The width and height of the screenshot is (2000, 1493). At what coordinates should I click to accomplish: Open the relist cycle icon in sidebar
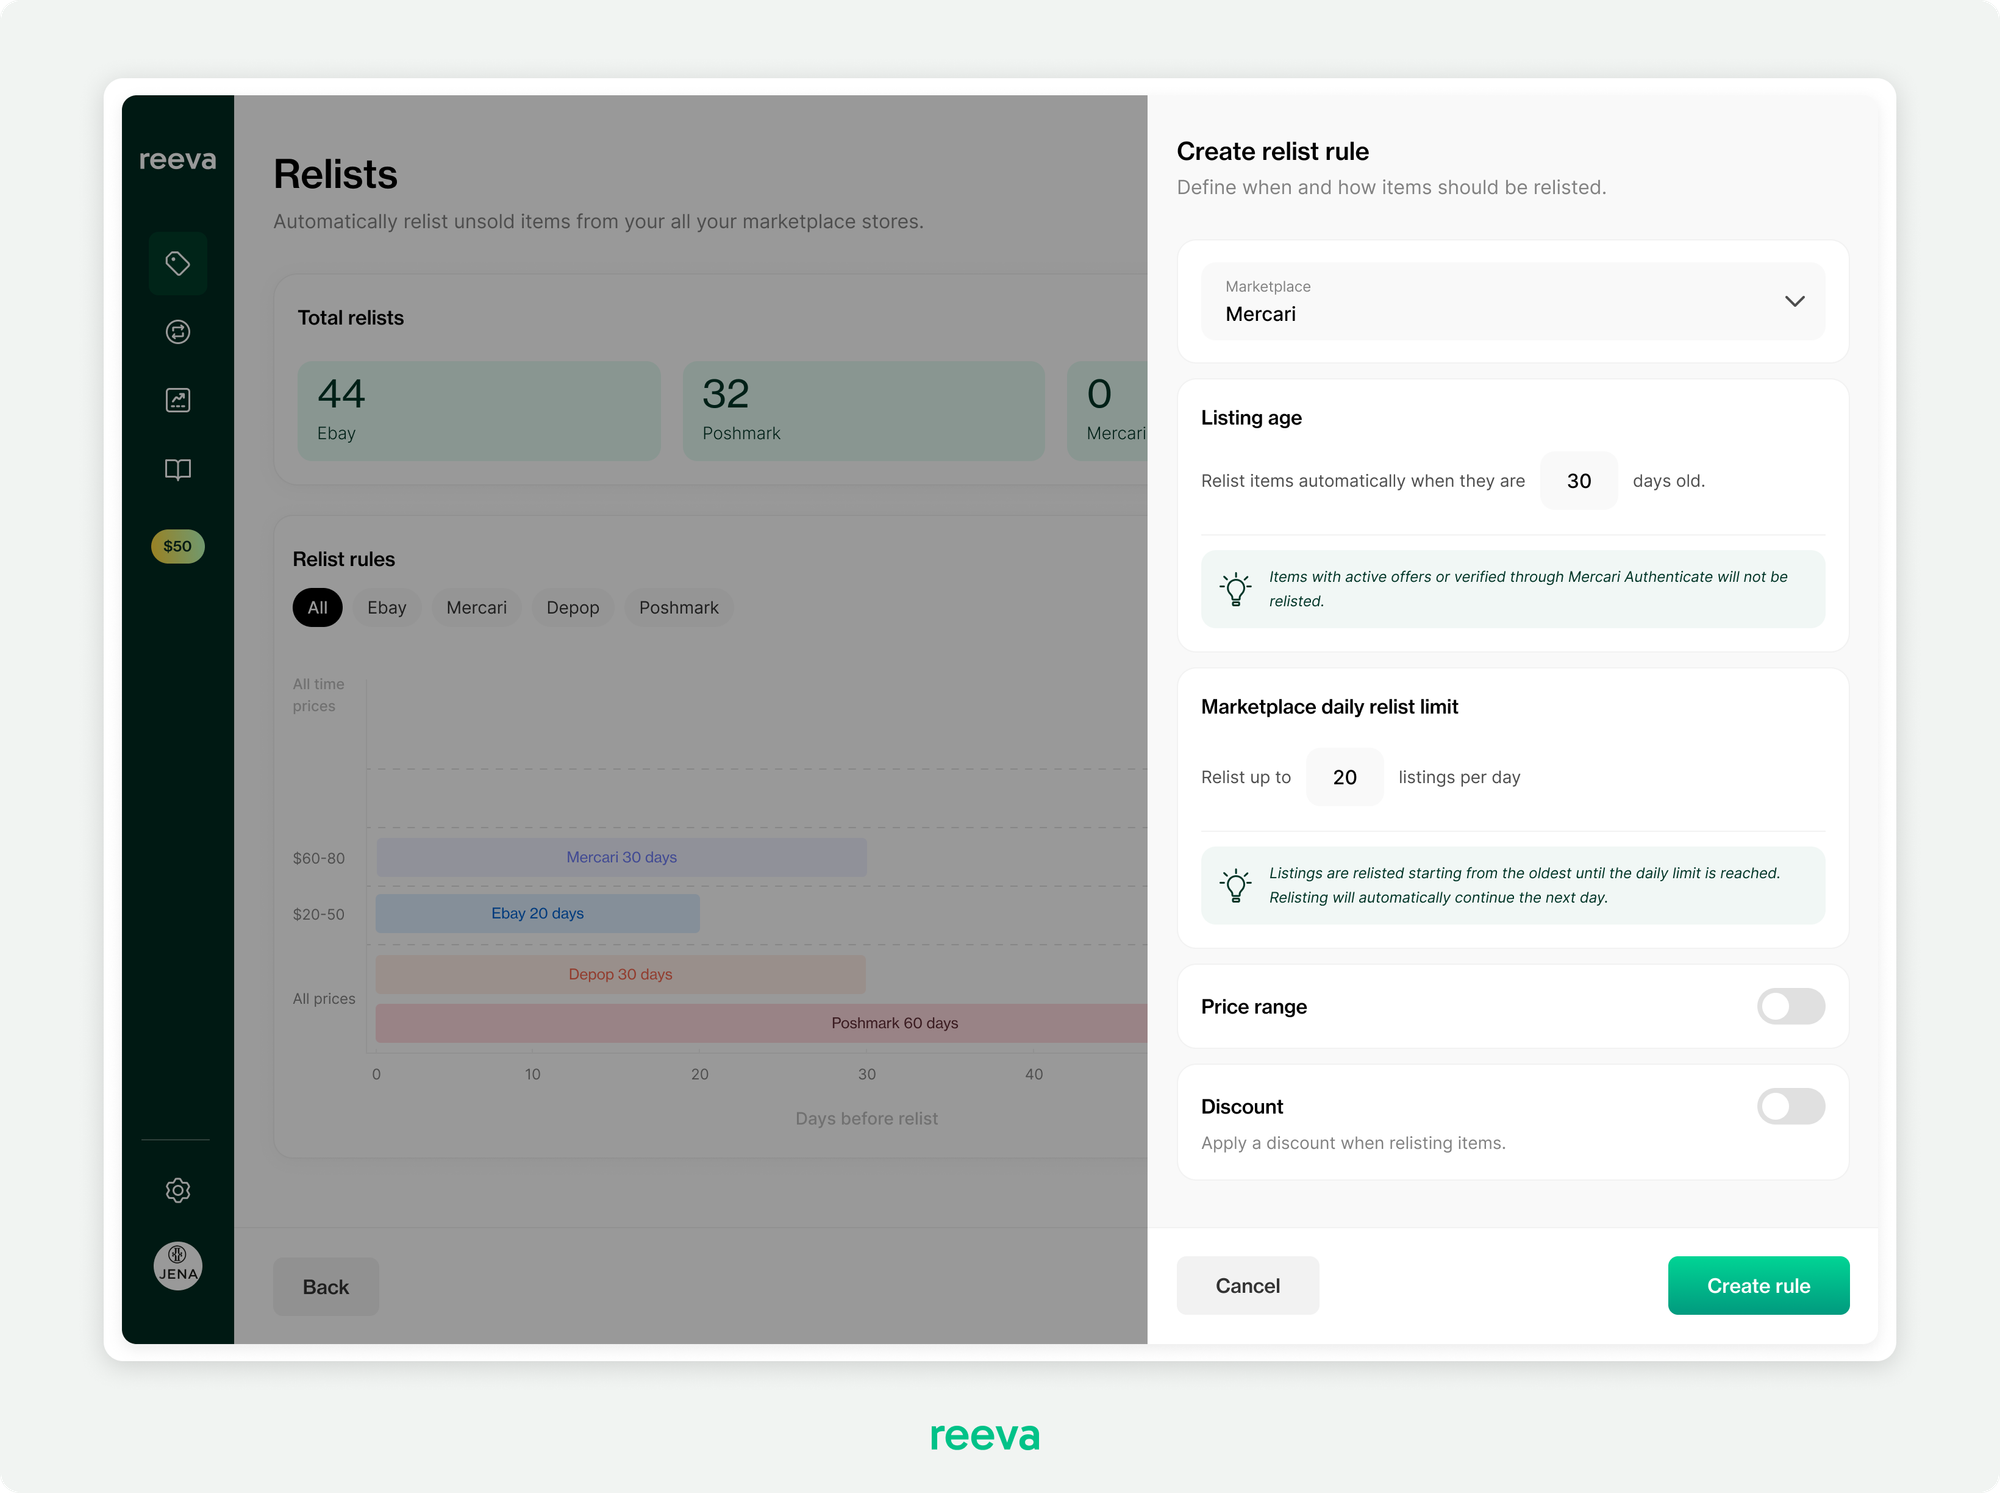(x=178, y=332)
